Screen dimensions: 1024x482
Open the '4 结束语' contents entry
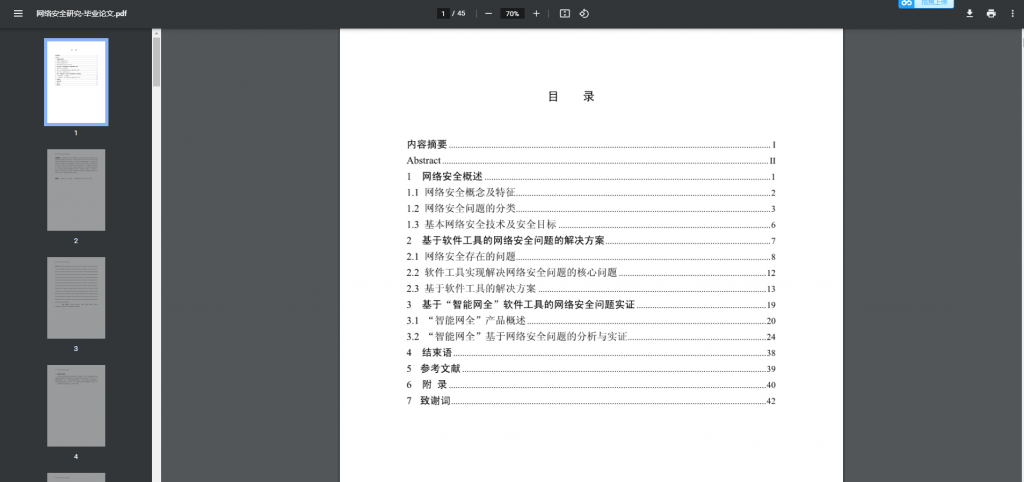pos(591,353)
